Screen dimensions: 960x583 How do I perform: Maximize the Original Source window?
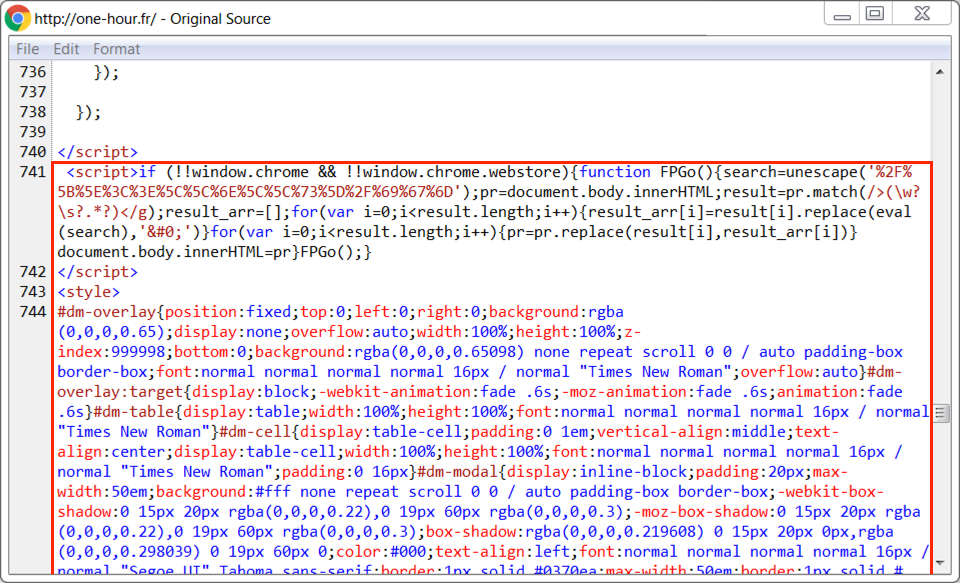875,14
